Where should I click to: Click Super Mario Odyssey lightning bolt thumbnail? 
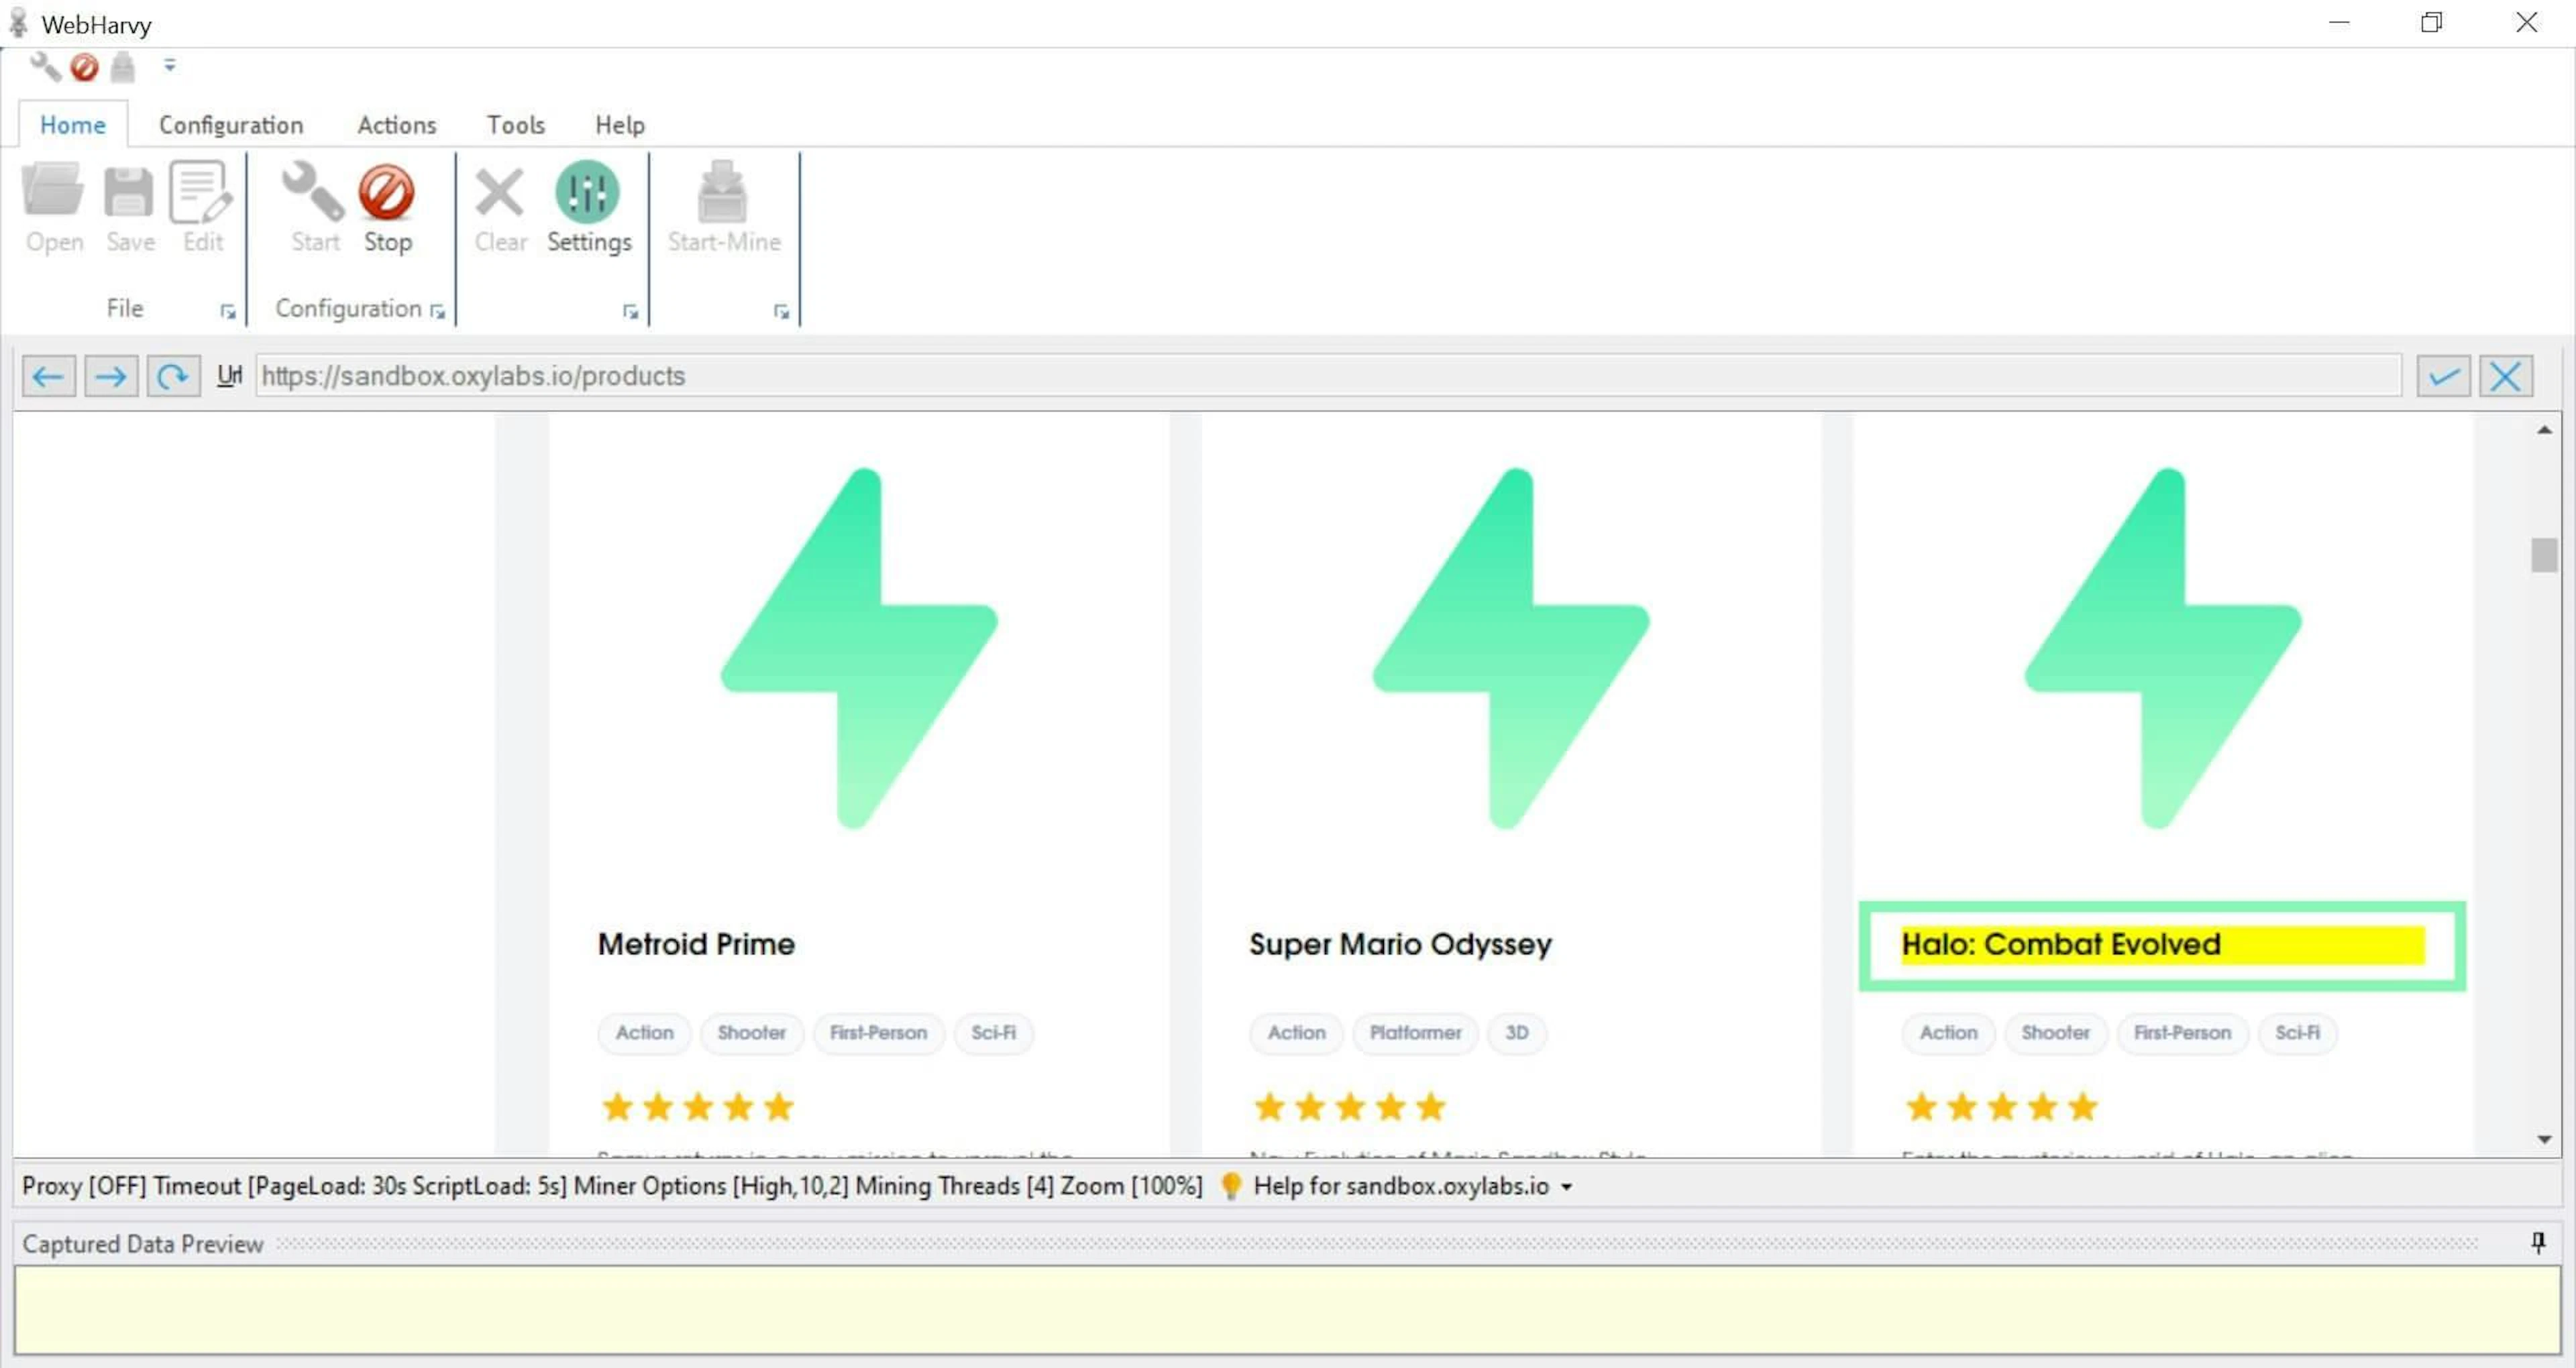pos(1511,648)
